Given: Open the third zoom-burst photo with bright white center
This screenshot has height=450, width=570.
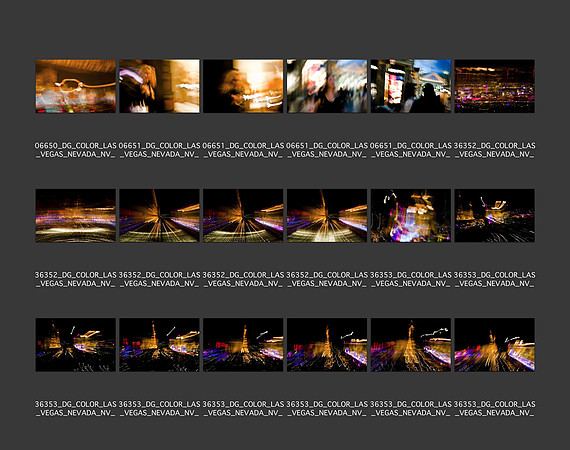Looking at the screenshot, I should coord(327,216).
